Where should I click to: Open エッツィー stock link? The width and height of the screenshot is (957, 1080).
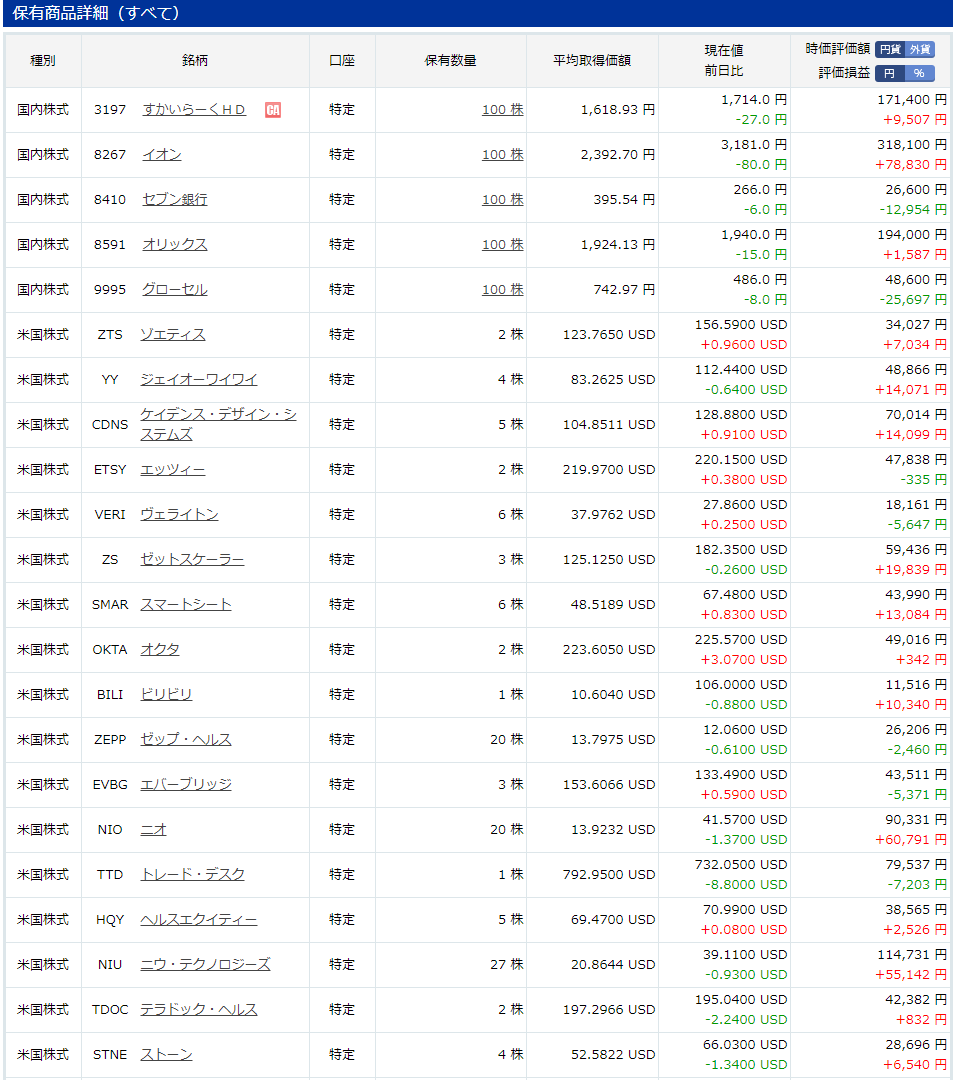click(x=173, y=470)
